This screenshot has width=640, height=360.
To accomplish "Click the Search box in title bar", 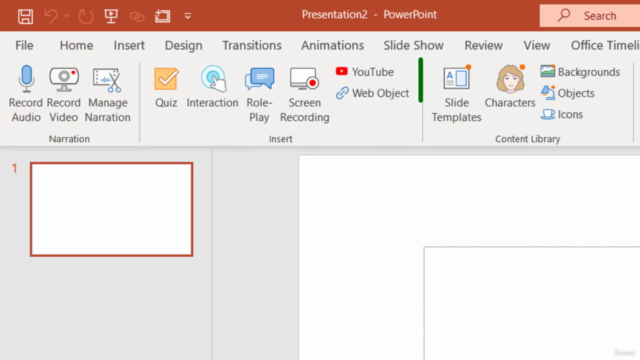I will (590, 16).
